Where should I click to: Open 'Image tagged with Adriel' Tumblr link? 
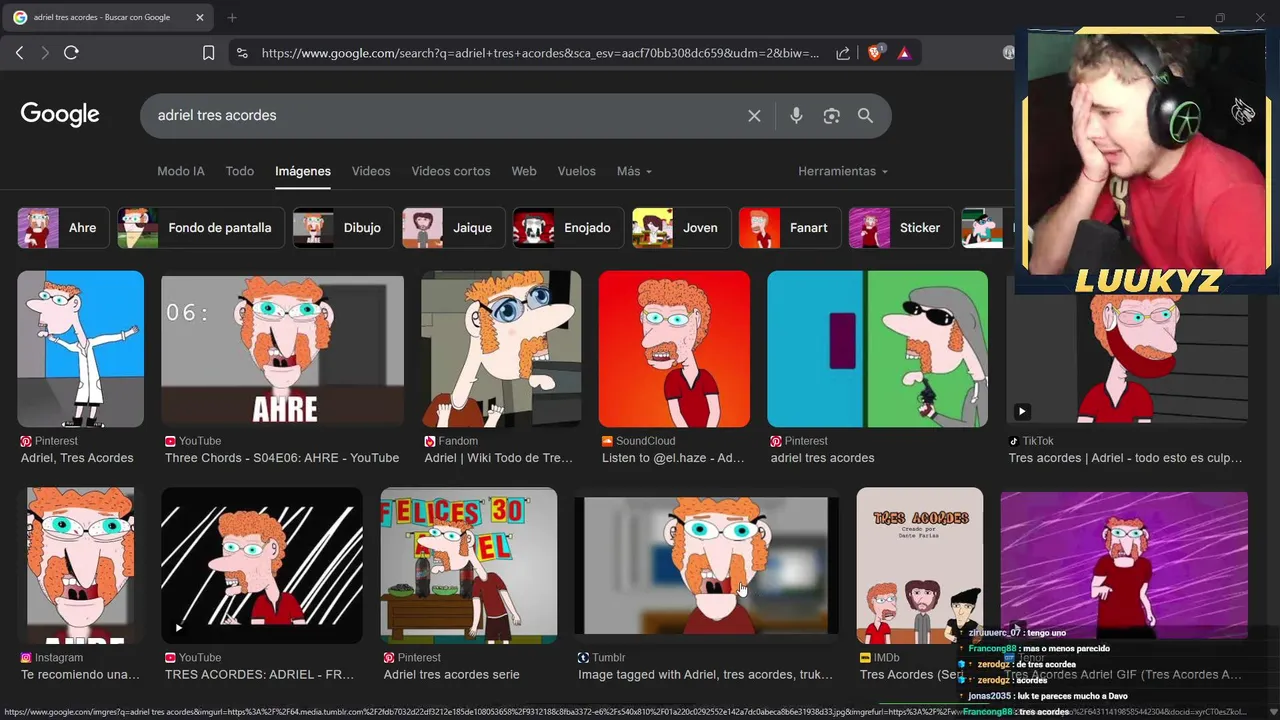point(705,675)
